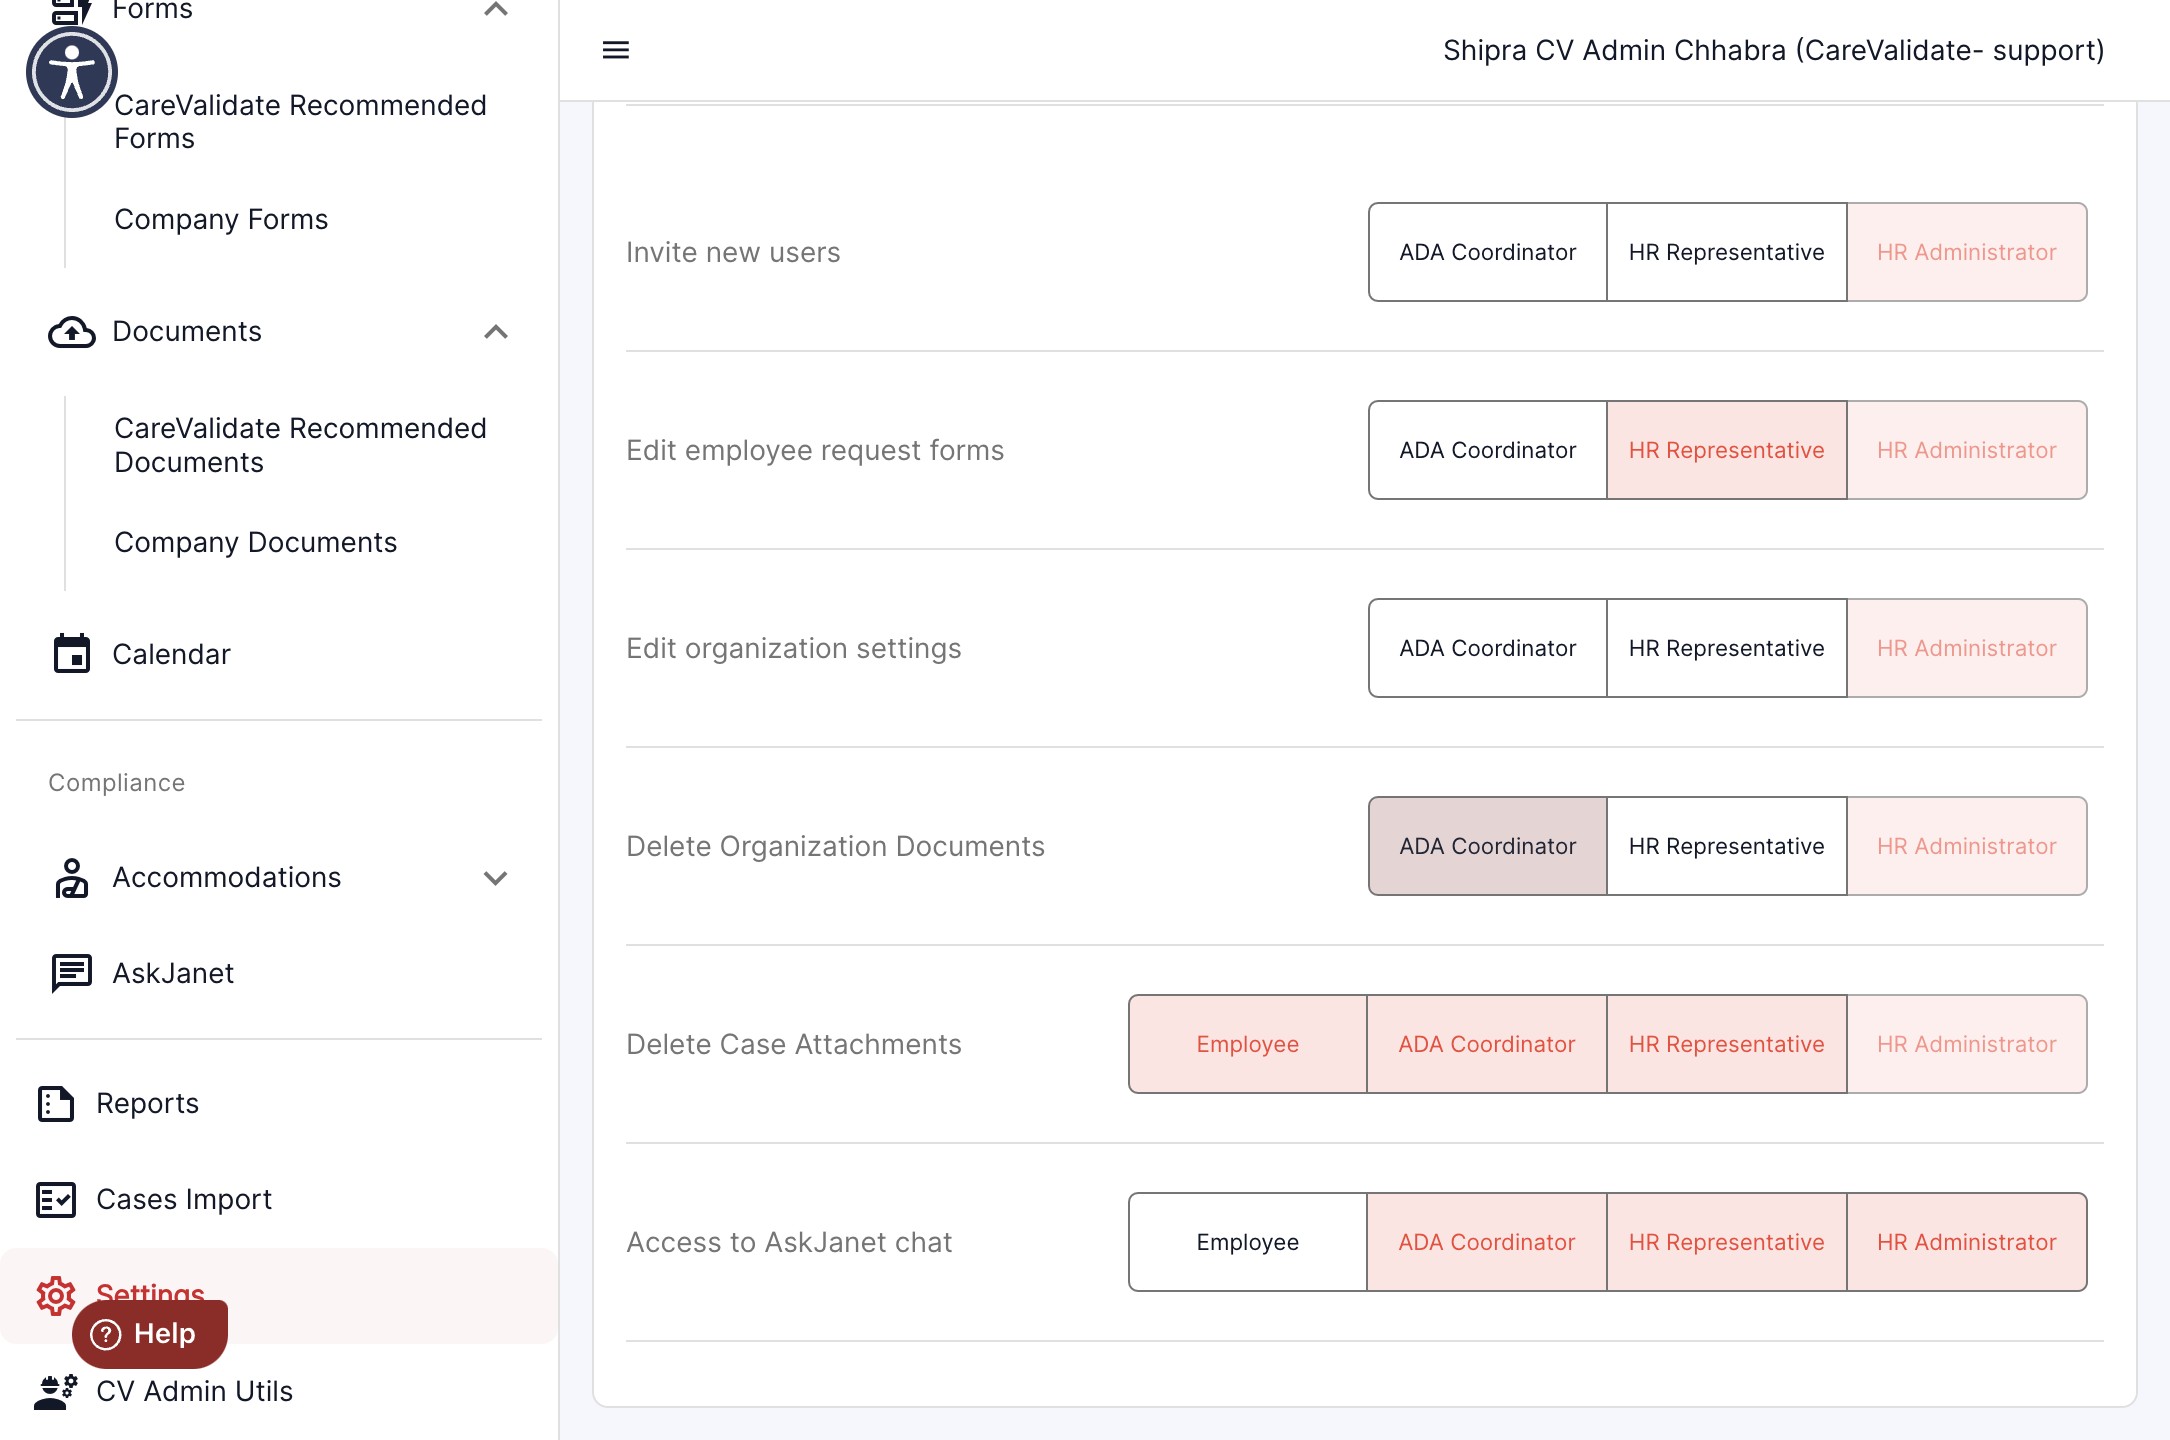Toggle HR Representative for Edit organization settings
Screen dimensions: 2170x1440
coord(1727,648)
